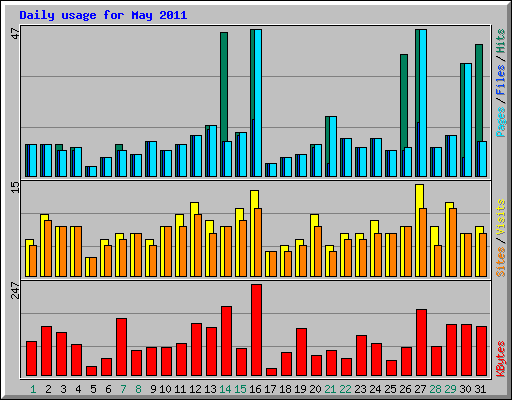Click day label '30' on the x-axis

(x=465, y=389)
